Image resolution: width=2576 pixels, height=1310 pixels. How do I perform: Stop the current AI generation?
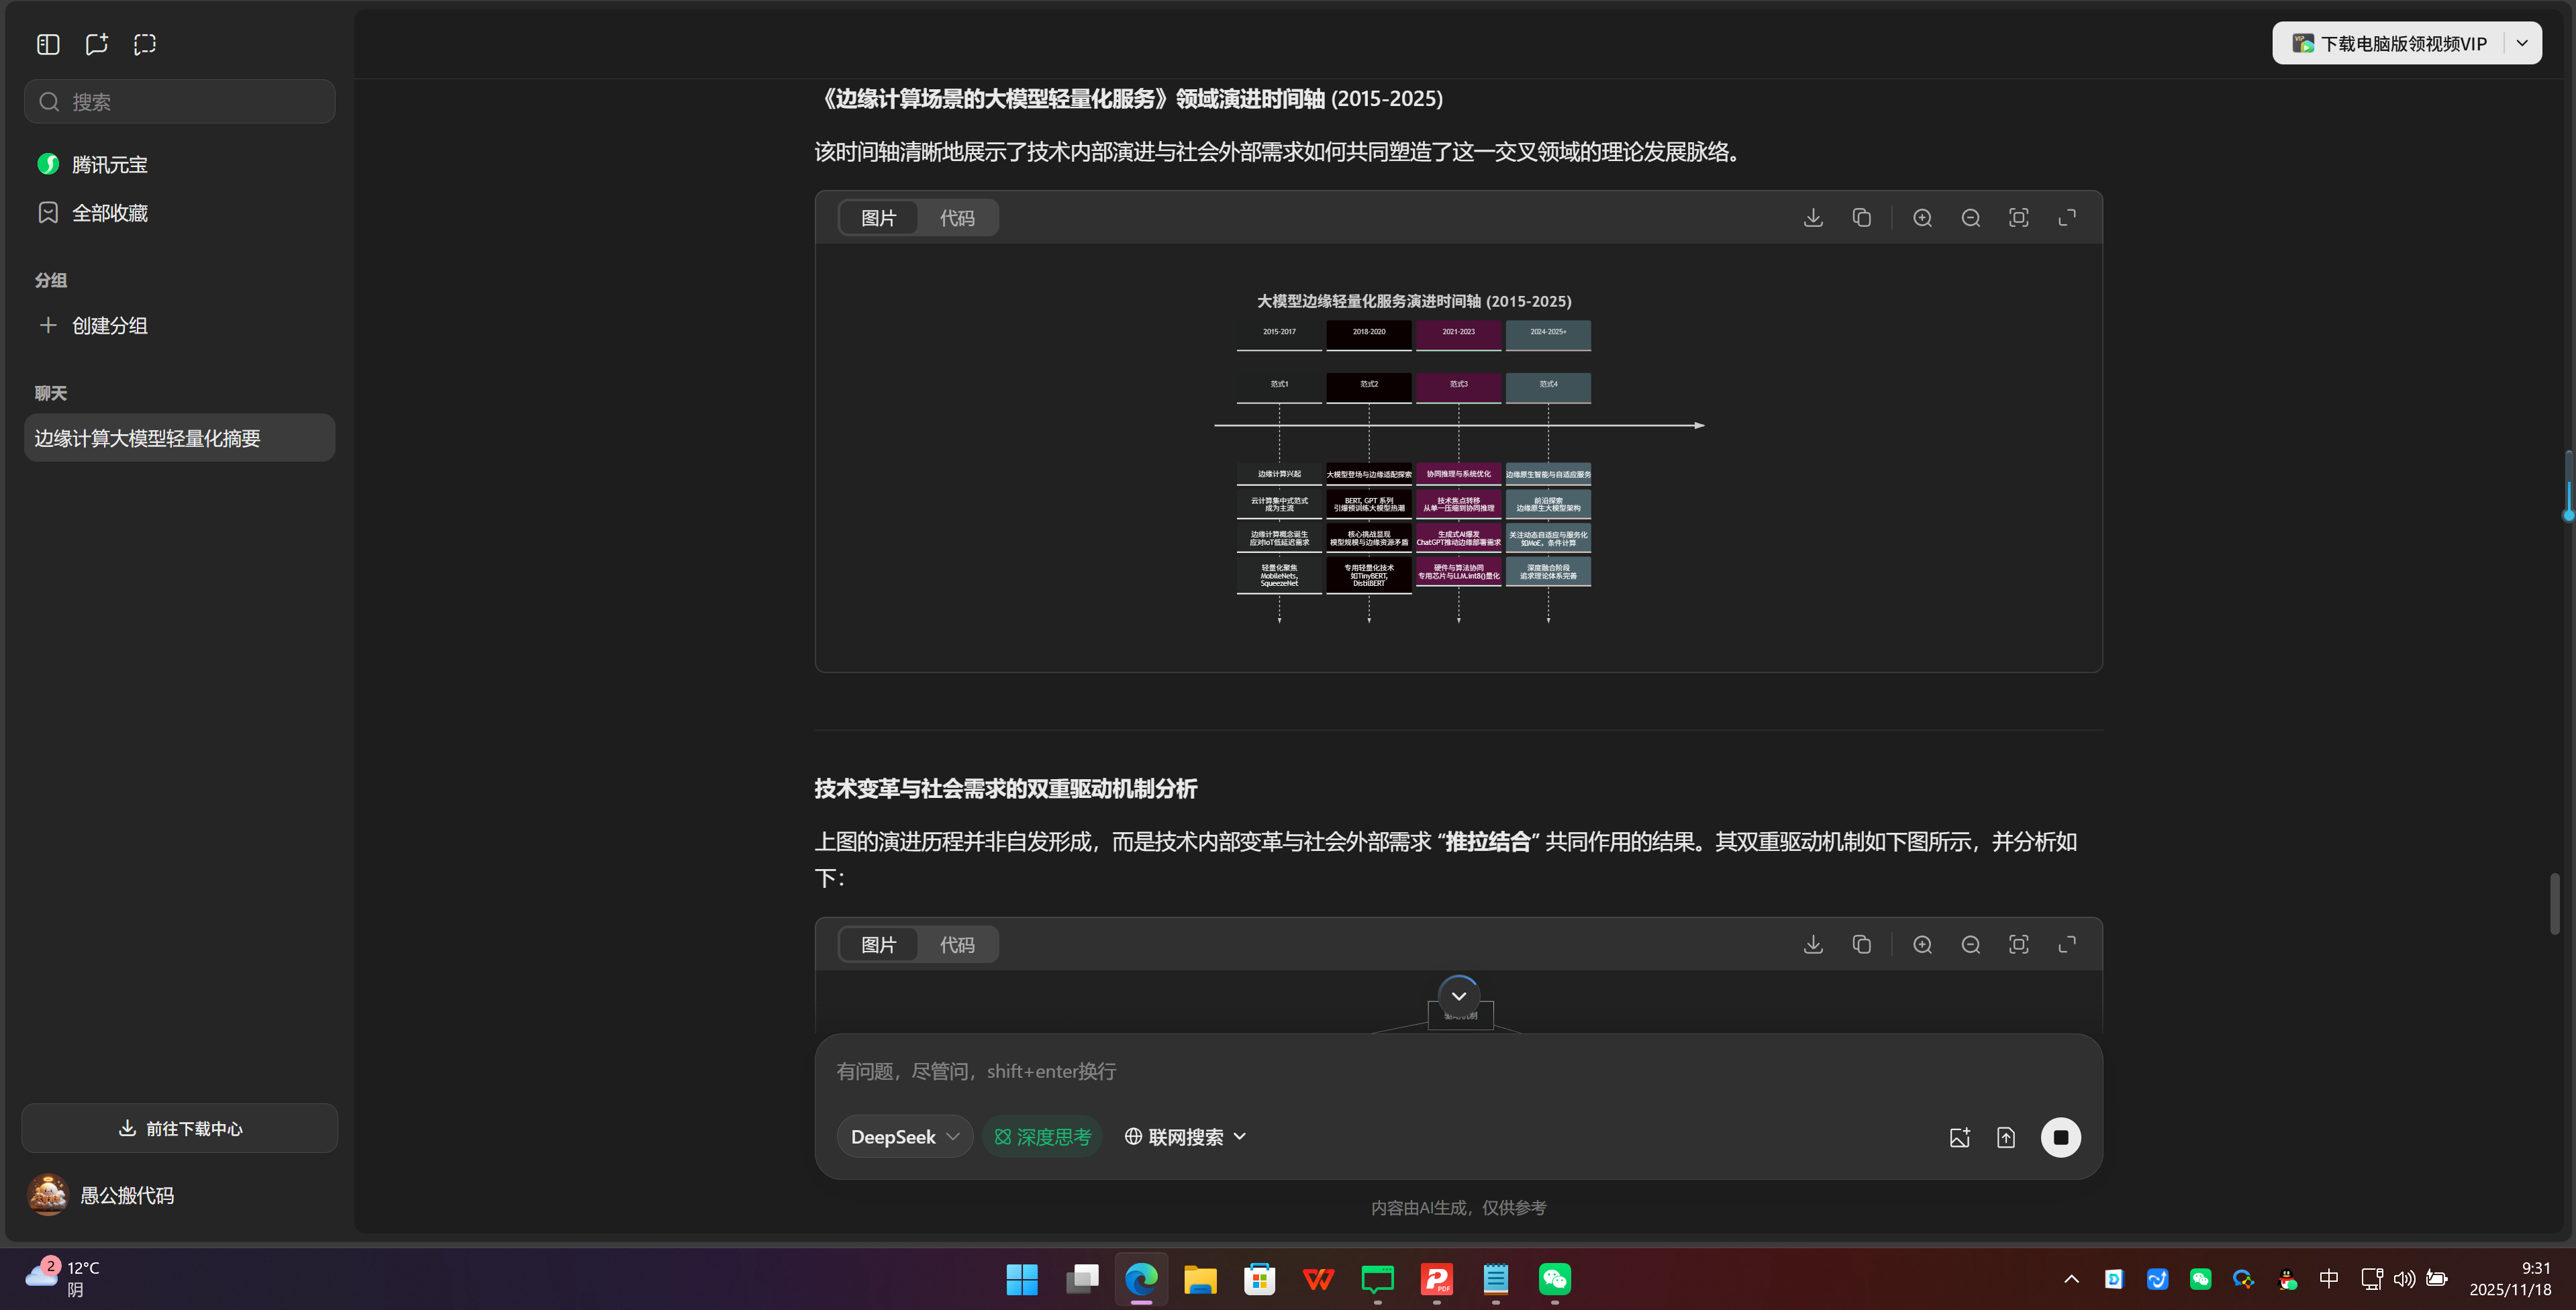click(2061, 1137)
